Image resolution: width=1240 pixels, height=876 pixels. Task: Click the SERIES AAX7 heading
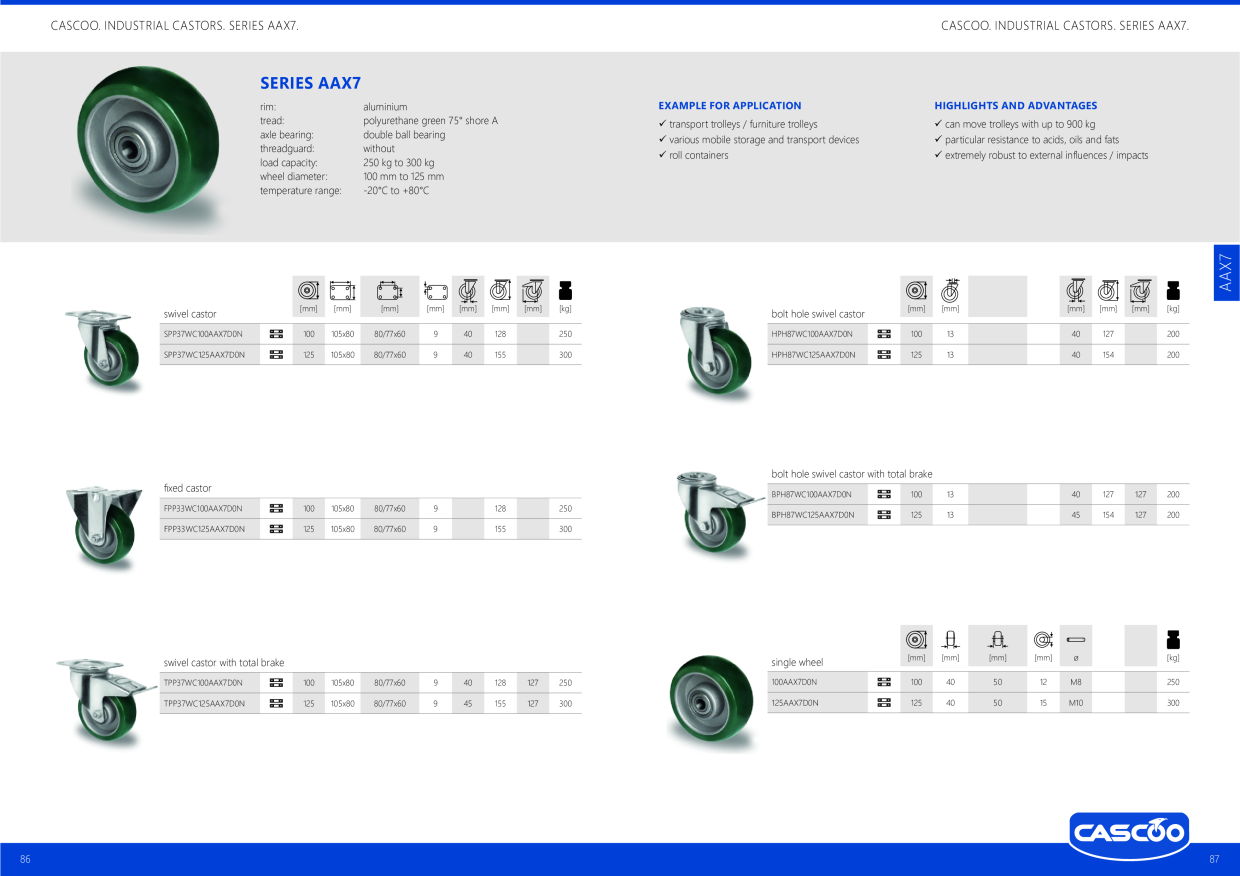click(310, 83)
